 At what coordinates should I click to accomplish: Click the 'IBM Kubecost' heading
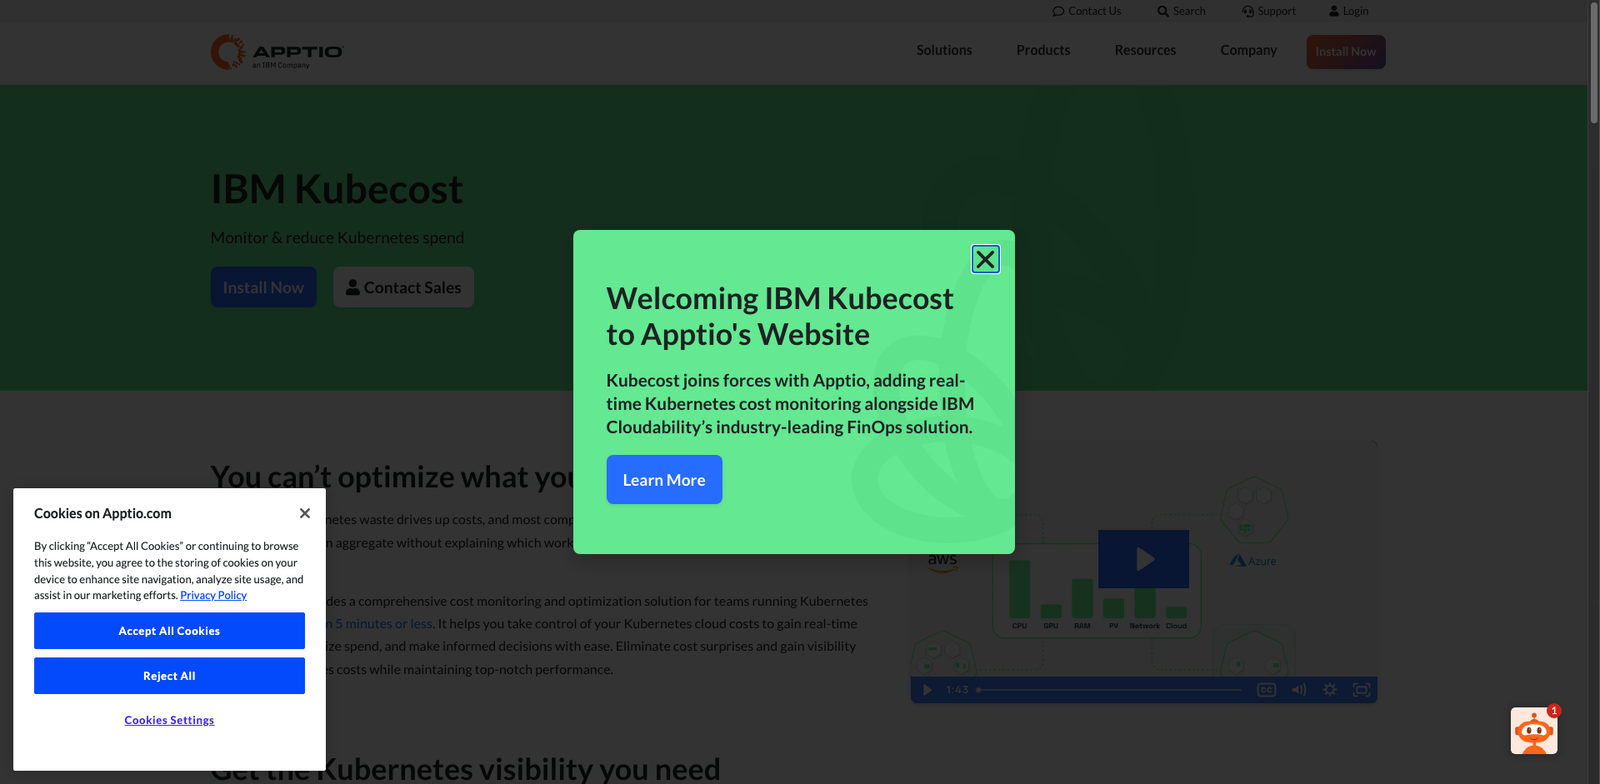pyautogui.click(x=337, y=189)
